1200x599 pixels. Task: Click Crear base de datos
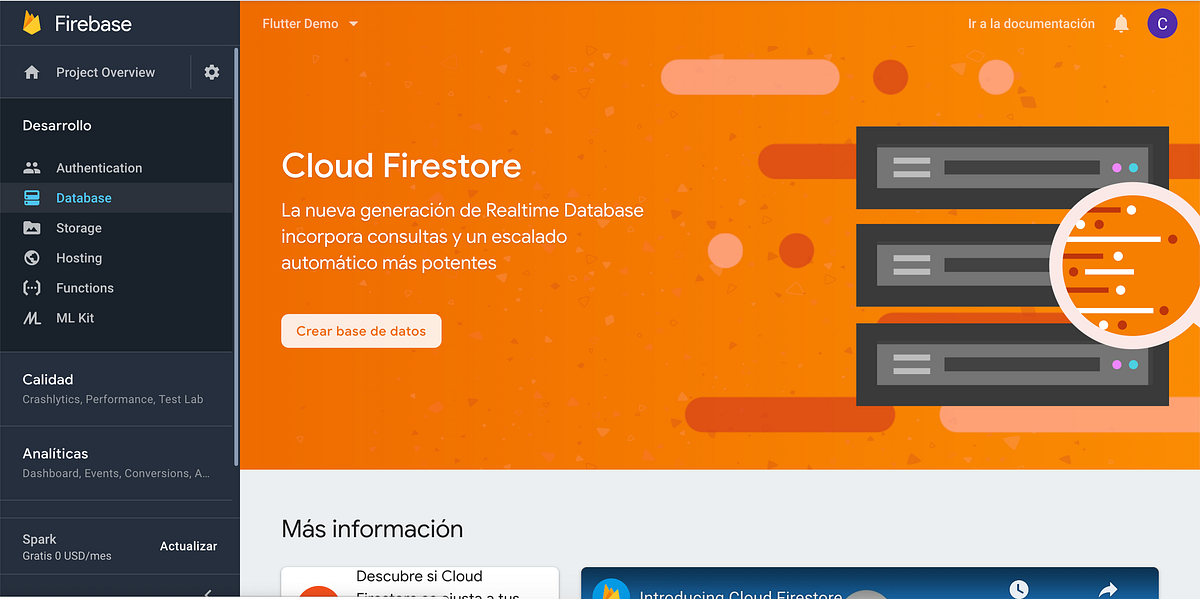coord(360,330)
